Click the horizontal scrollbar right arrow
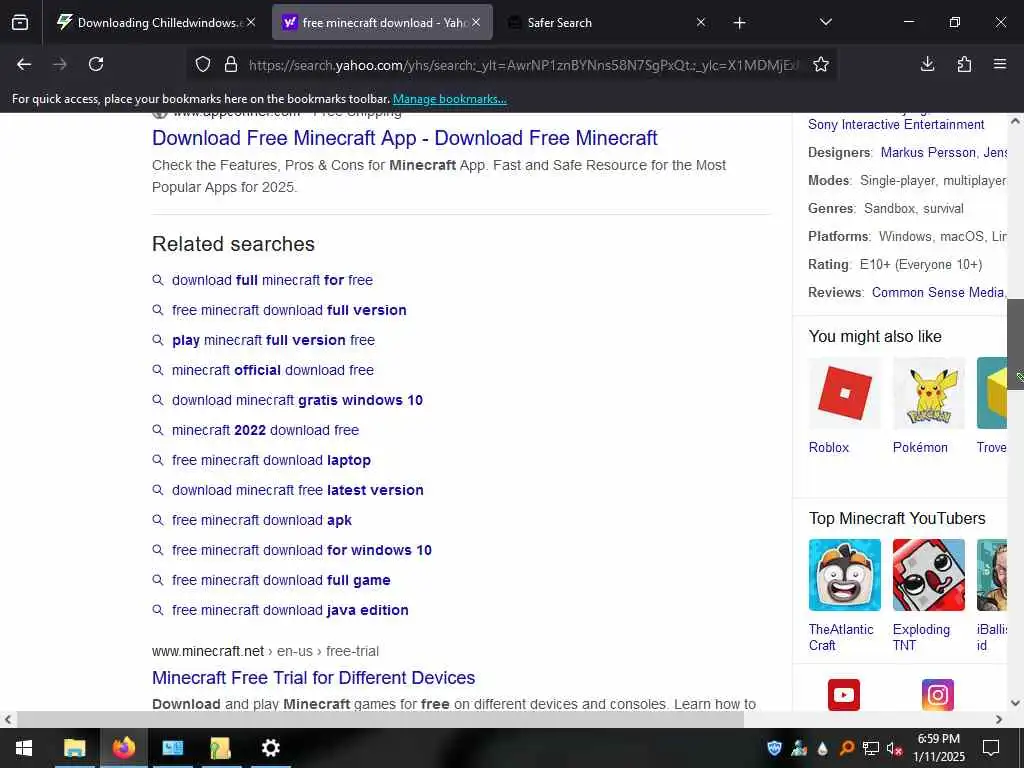1024x768 pixels. pos(999,720)
